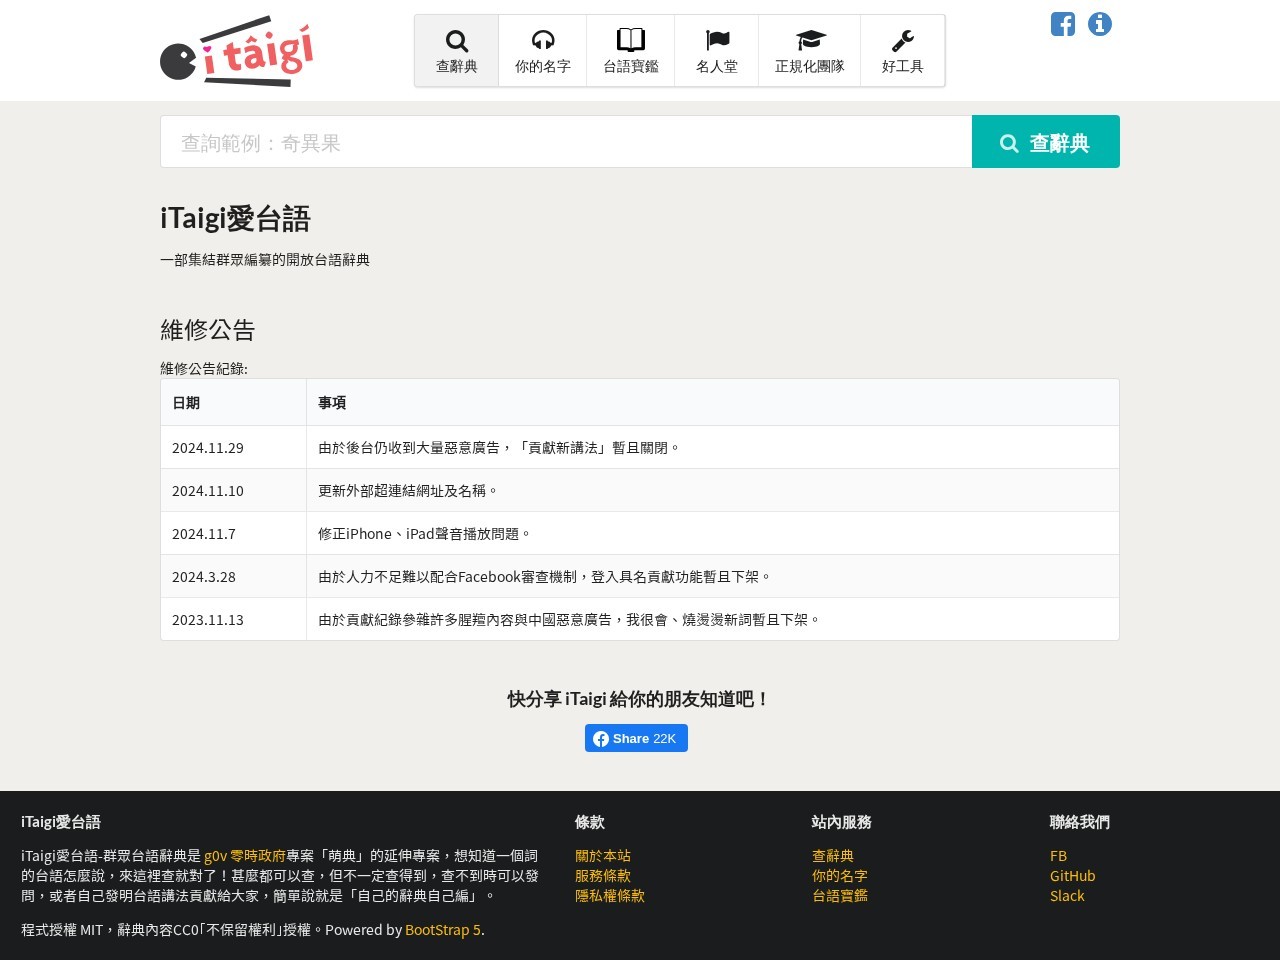Select the 2024.11.7 date cell
1280x960 pixels.
[x=234, y=534]
